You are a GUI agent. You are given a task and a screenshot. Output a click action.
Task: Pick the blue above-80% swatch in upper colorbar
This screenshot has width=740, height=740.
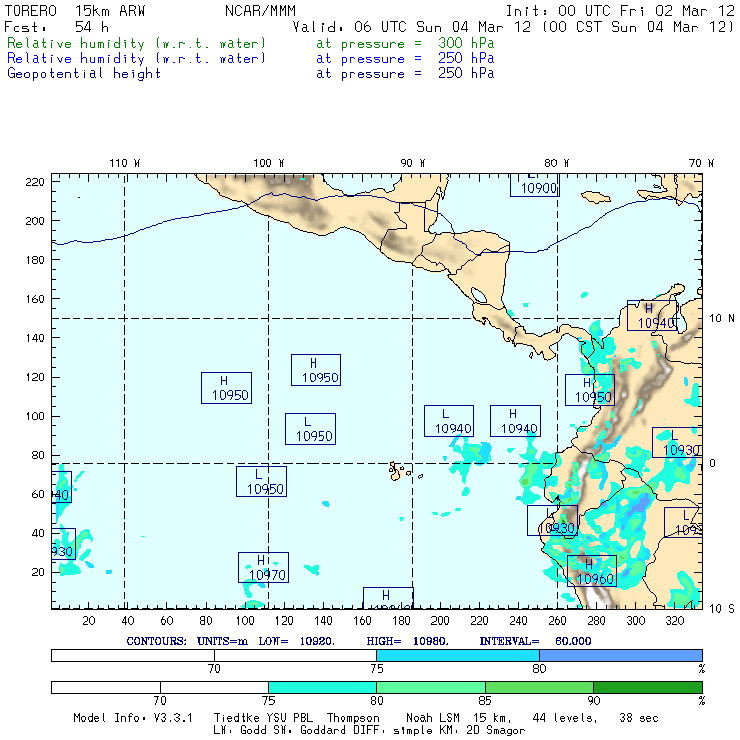[x=620, y=654]
